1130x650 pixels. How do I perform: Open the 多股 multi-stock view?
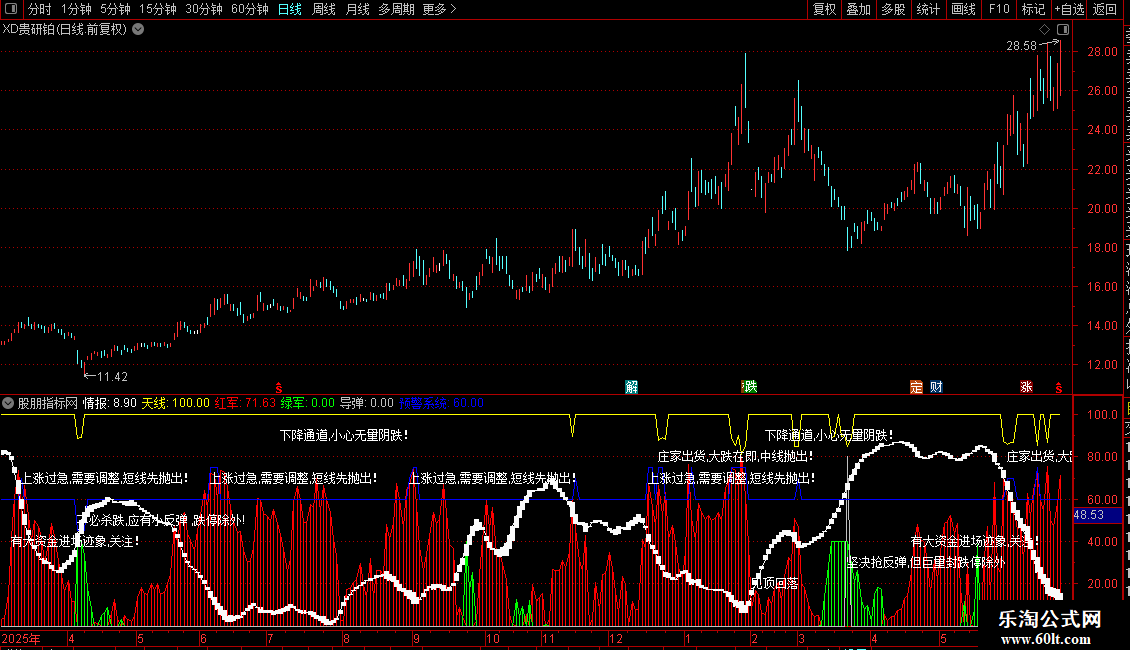[893, 9]
